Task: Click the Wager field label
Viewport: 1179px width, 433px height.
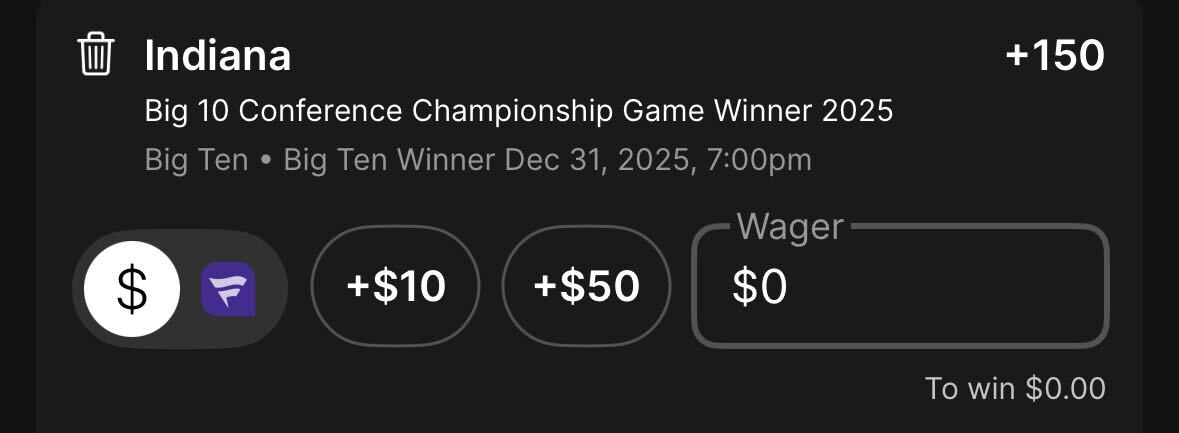Action: 790,227
